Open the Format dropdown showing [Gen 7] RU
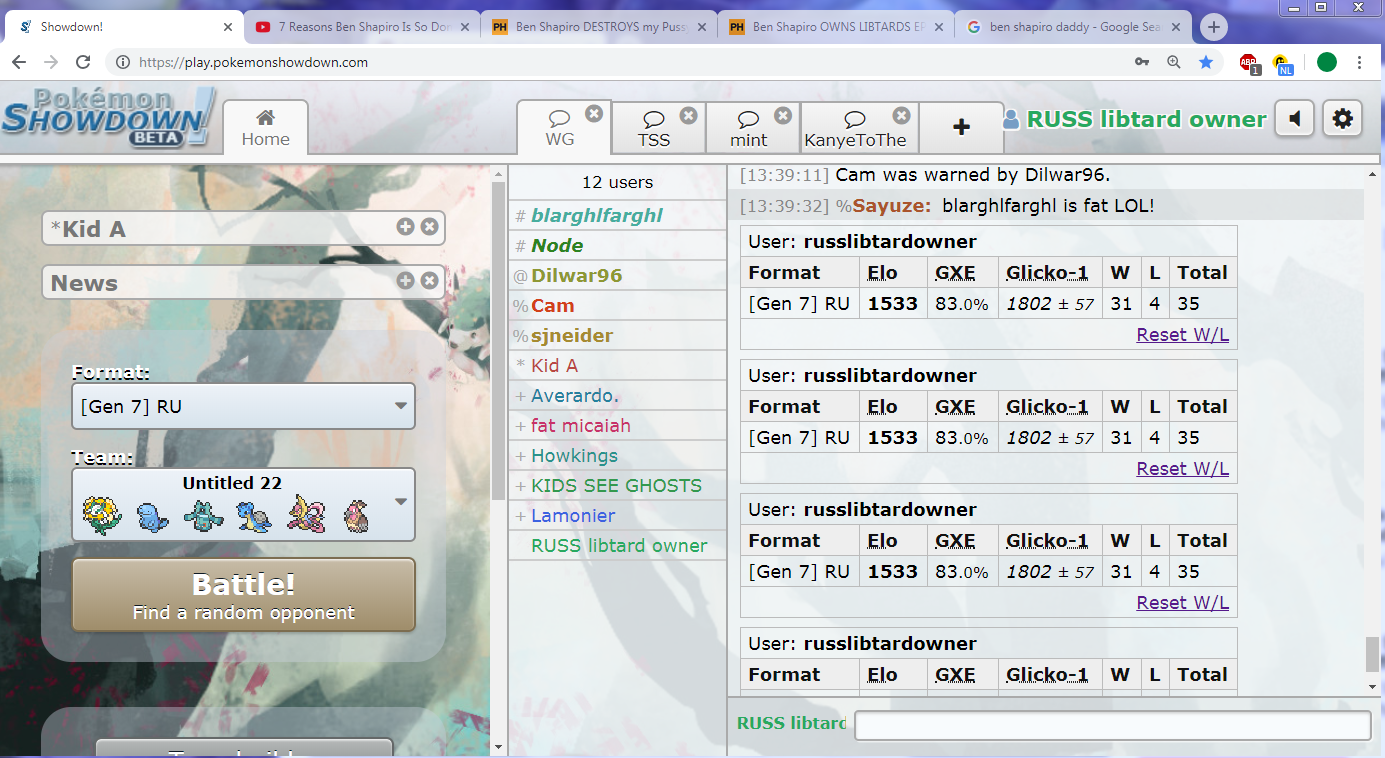Screen dimensions: 1385x758 244,406
